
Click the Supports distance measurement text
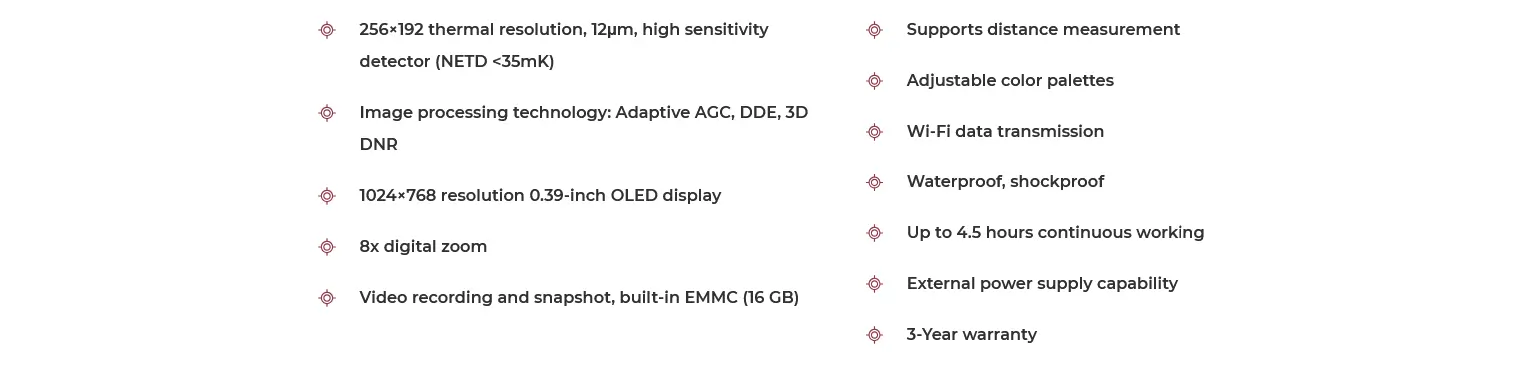point(1043,30)
